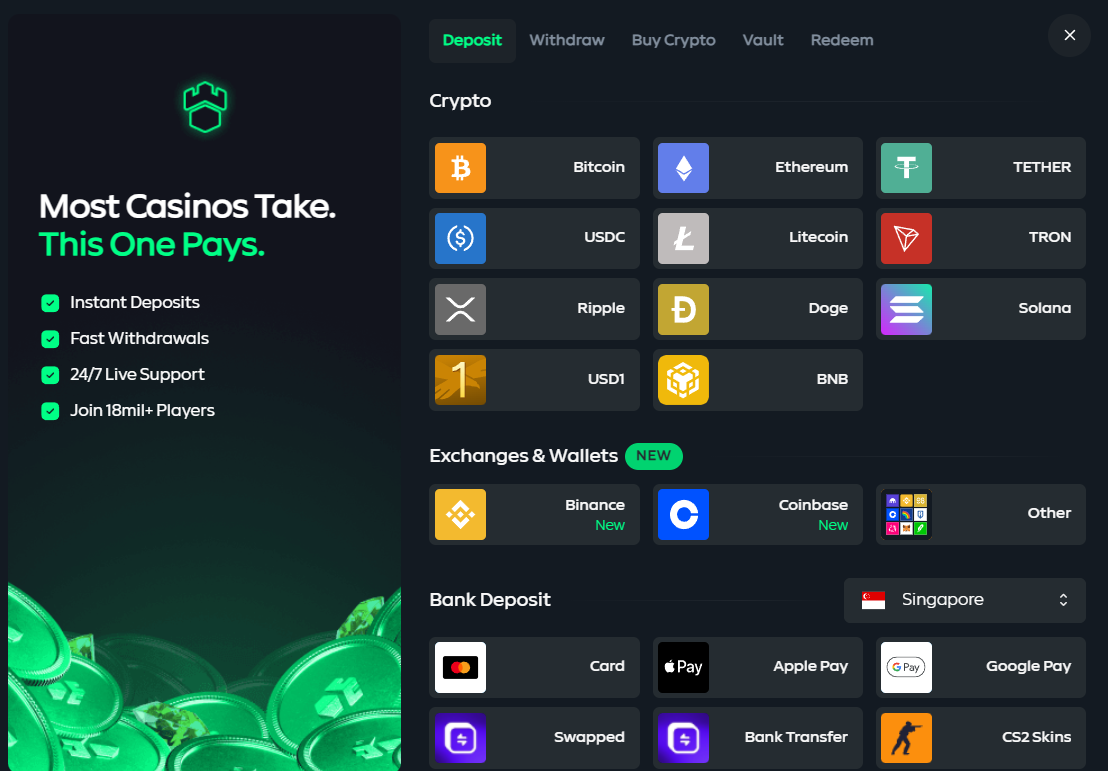Click "This One Pays." green text

(151, 245)
